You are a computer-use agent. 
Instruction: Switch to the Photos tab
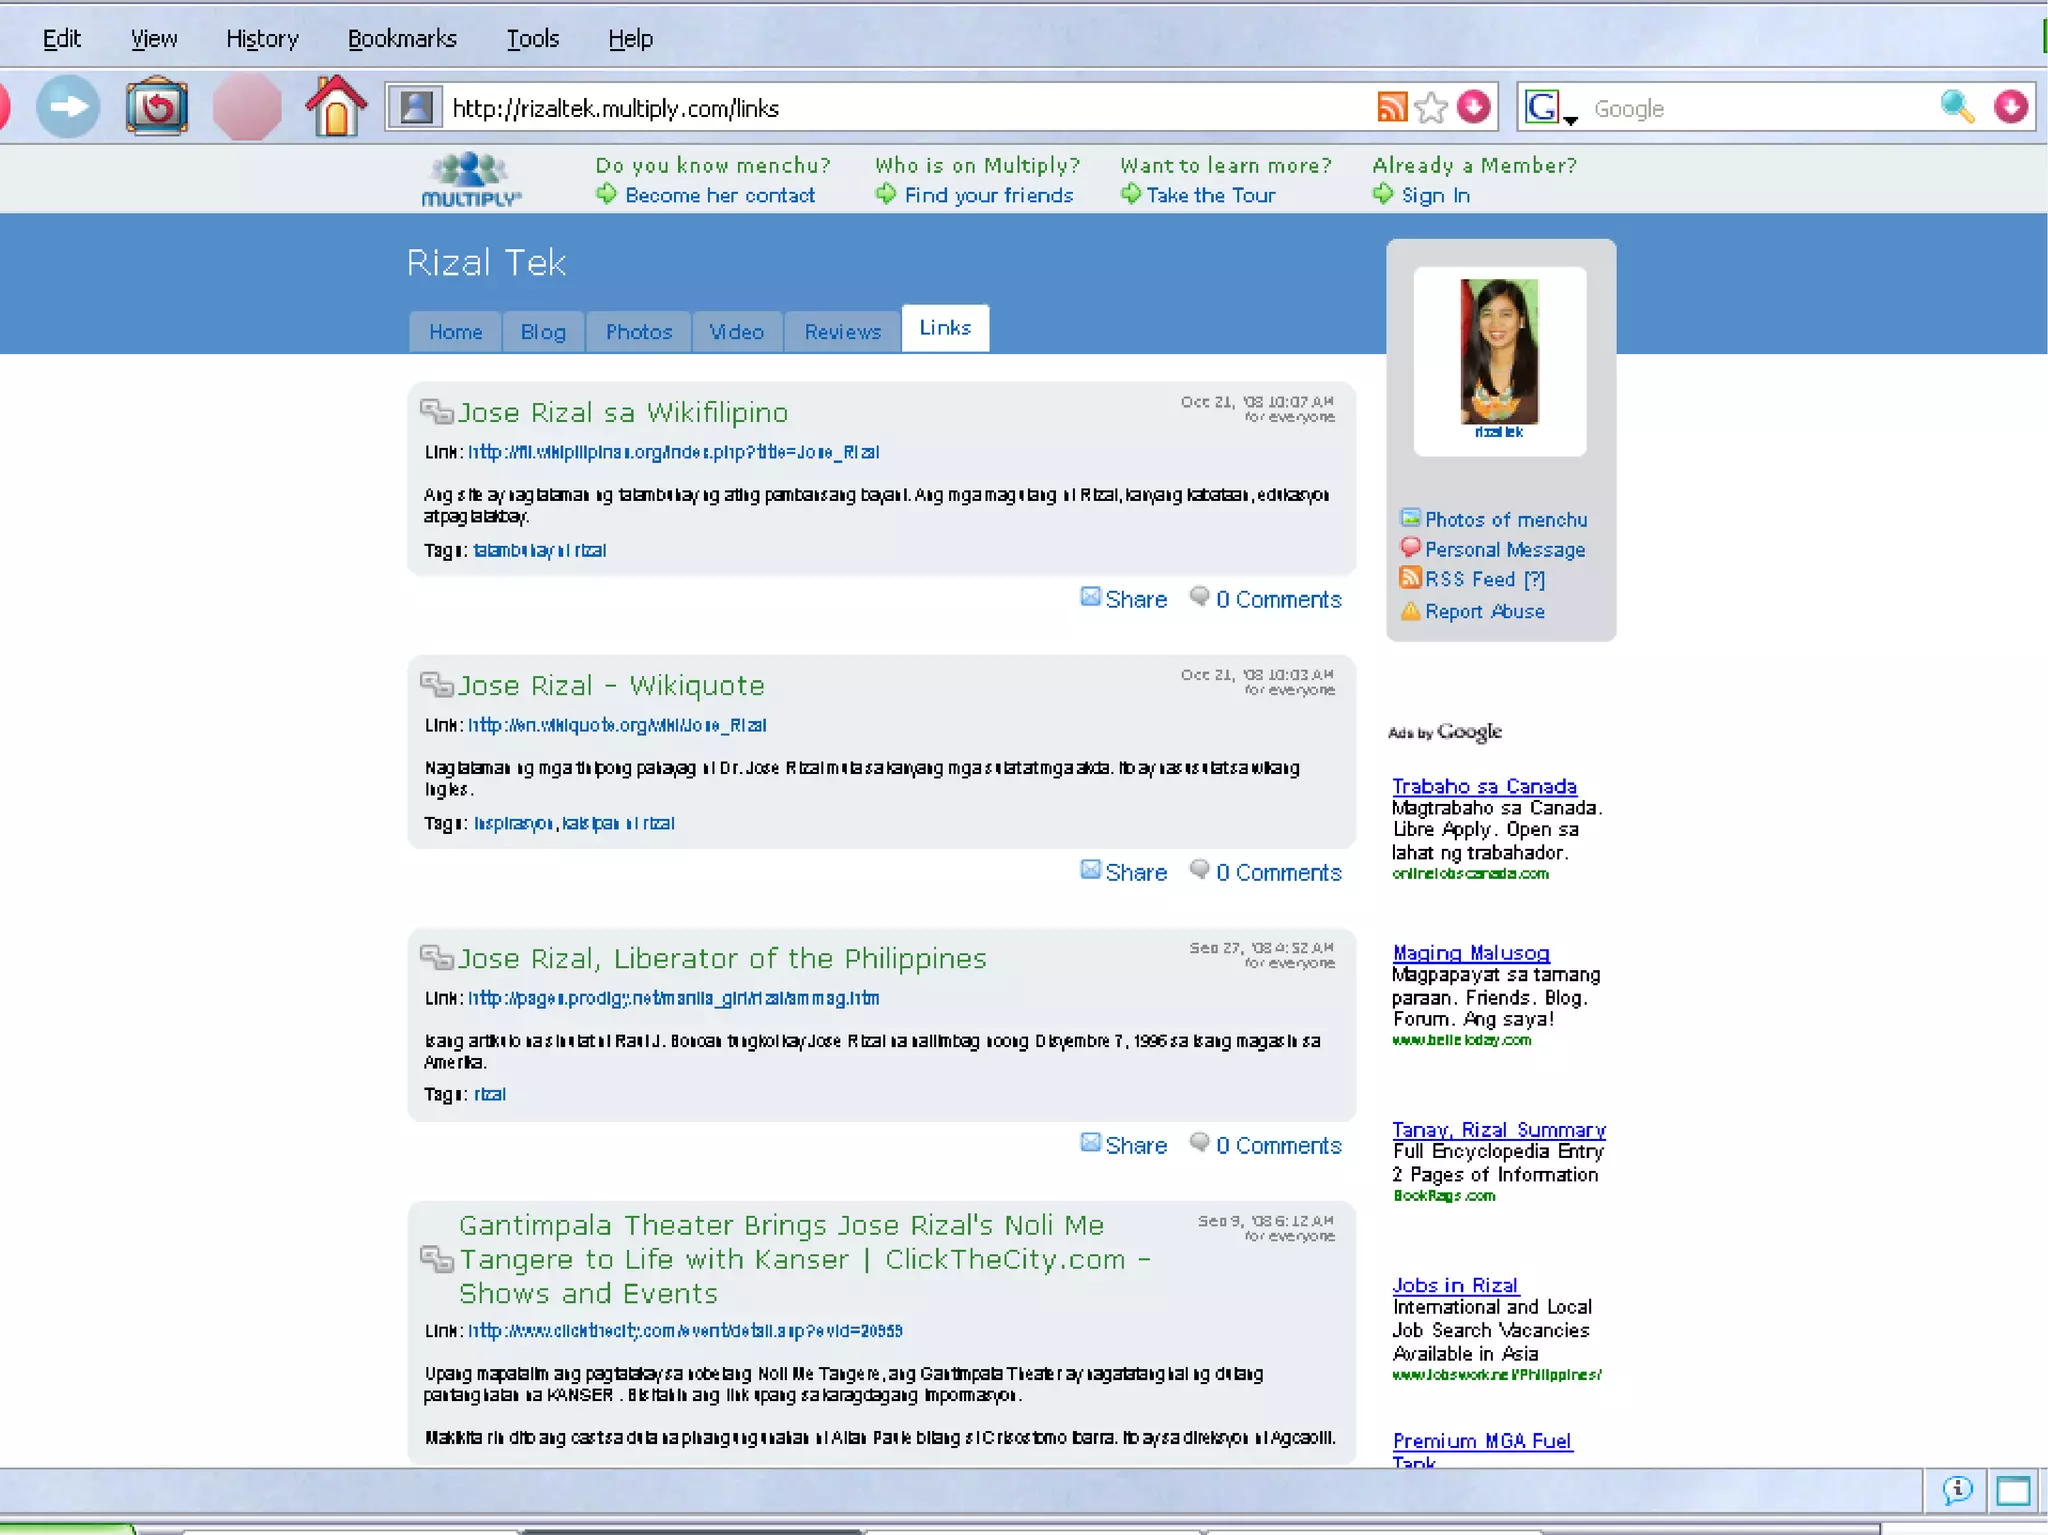point(638,332)
